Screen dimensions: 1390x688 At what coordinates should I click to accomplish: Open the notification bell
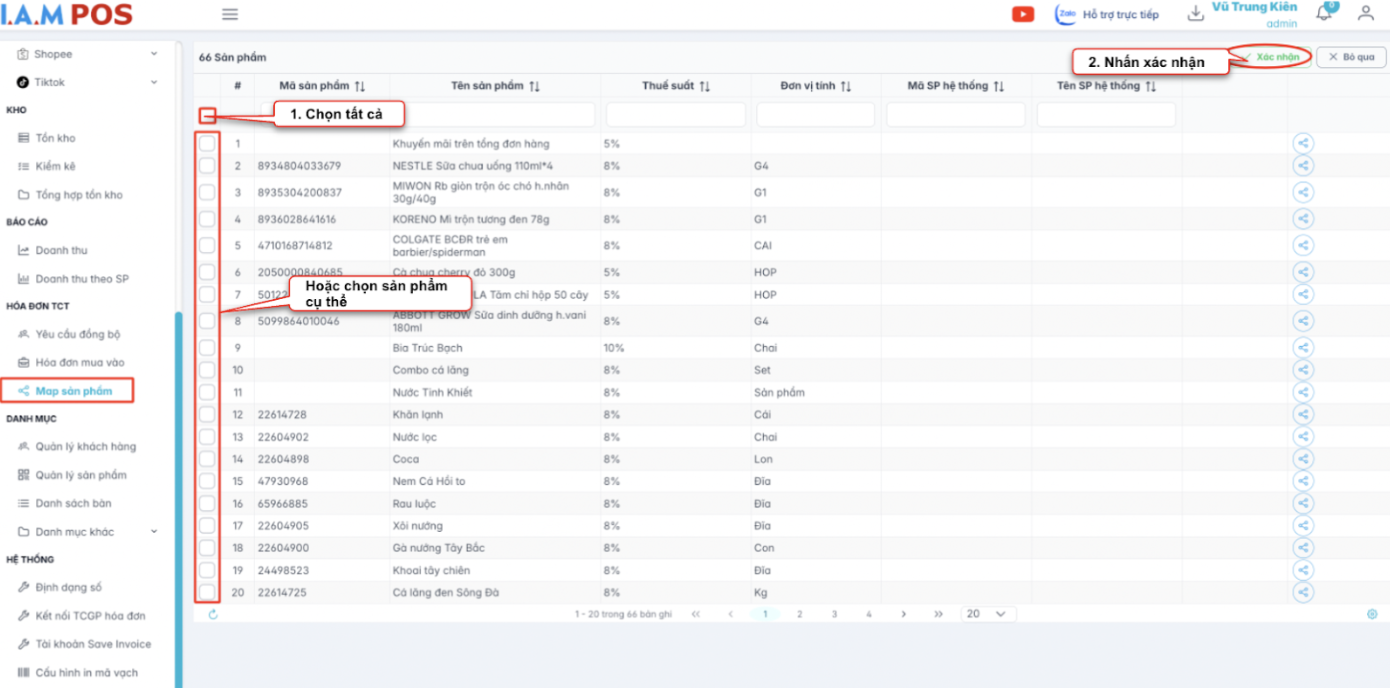click(x=1324, y=13)
